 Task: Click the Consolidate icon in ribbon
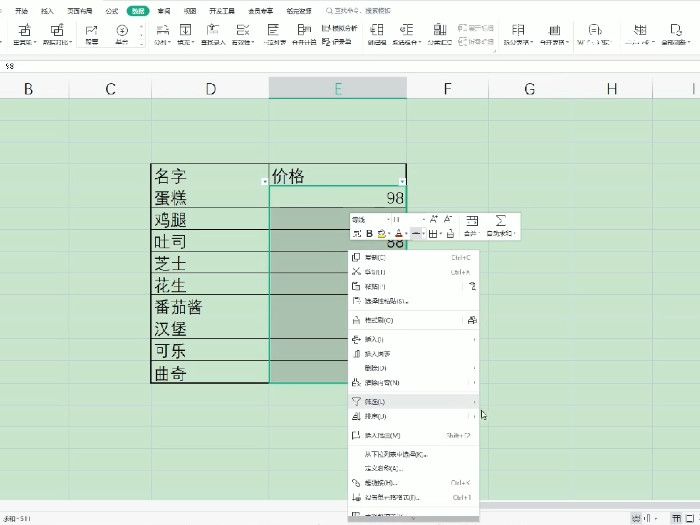tap(304, 30)
